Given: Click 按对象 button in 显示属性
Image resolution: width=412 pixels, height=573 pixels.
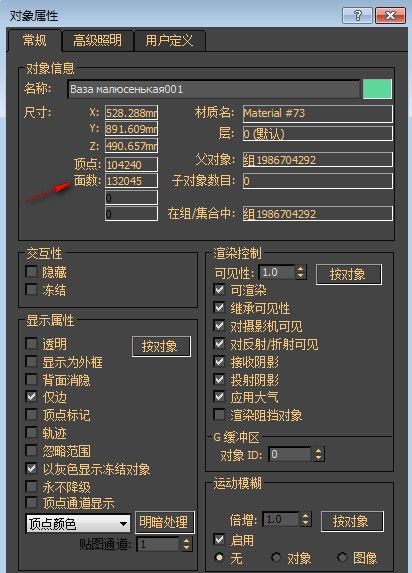Looking at the screenshot, I should (x=161, y=346).
